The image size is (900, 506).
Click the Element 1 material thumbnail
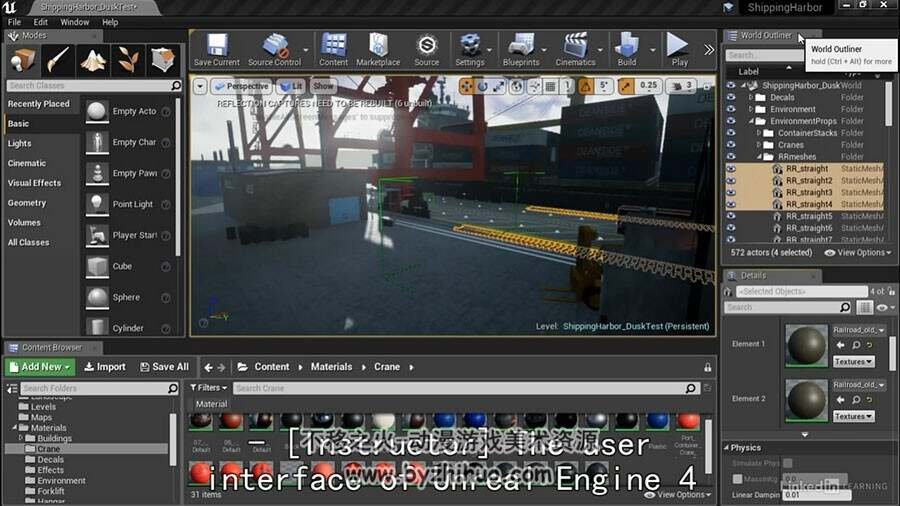[x=806, y=346]
